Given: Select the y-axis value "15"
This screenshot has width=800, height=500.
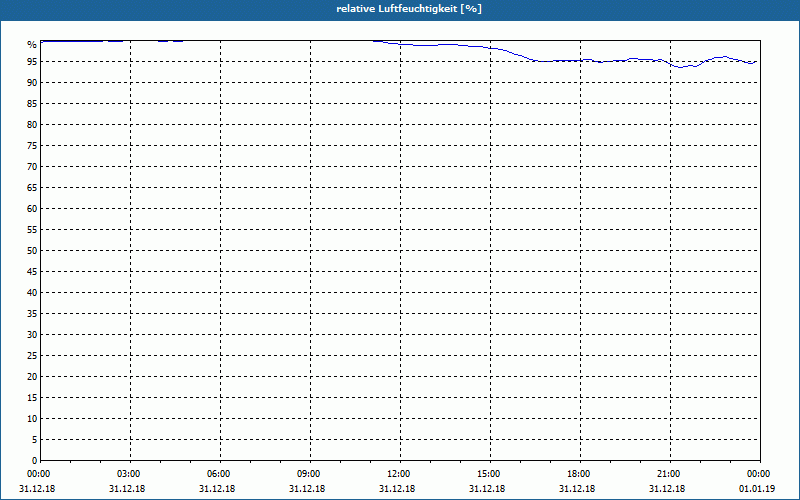Looking at the screenshot, I should [x=32, y=398].
